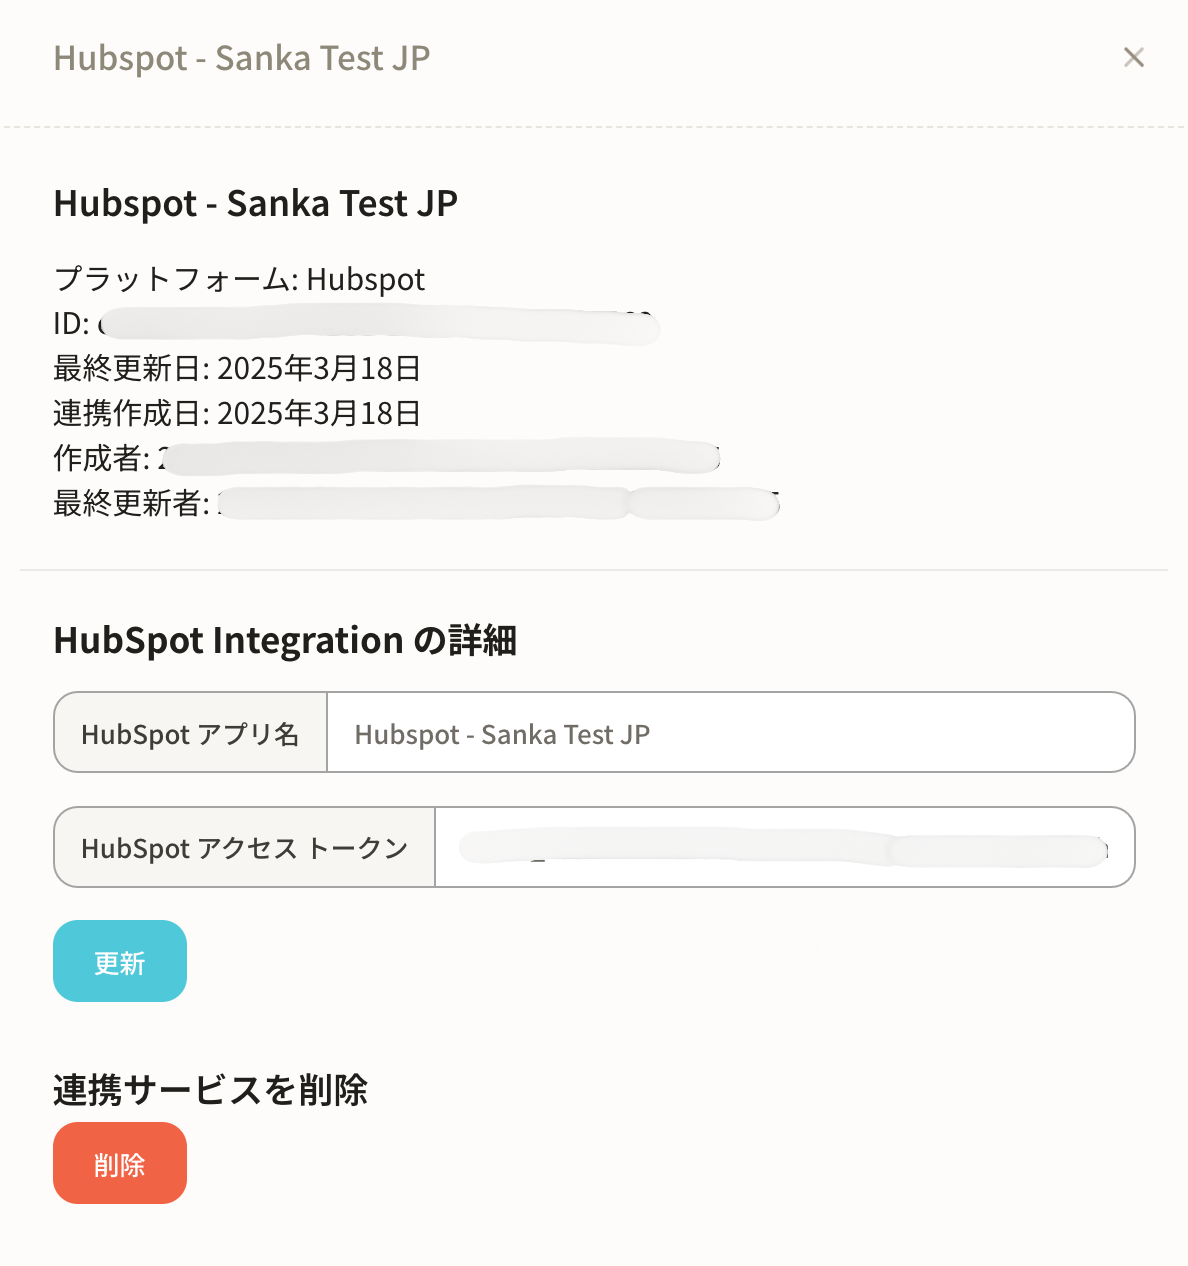Click the 最終更新日 date line
Image resolution: width=1188 pixels, height=1266 pixels.
click(x=237, y=368)
